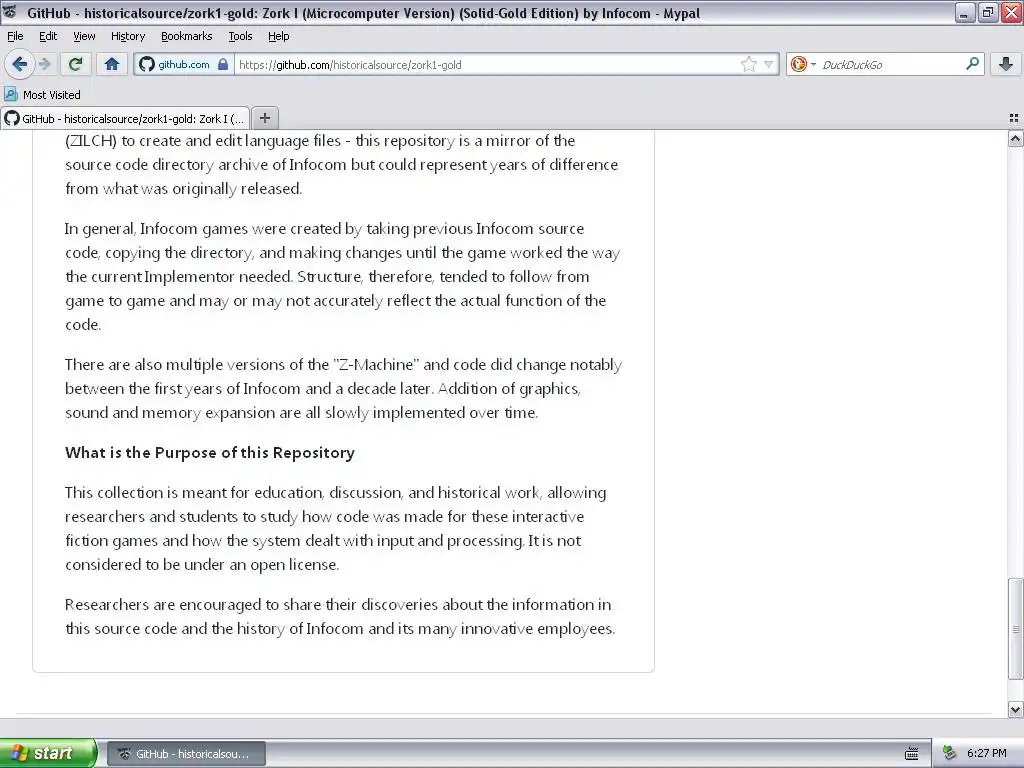
Task: Click the on-screen keyboard tray icon
Action: 912,754
